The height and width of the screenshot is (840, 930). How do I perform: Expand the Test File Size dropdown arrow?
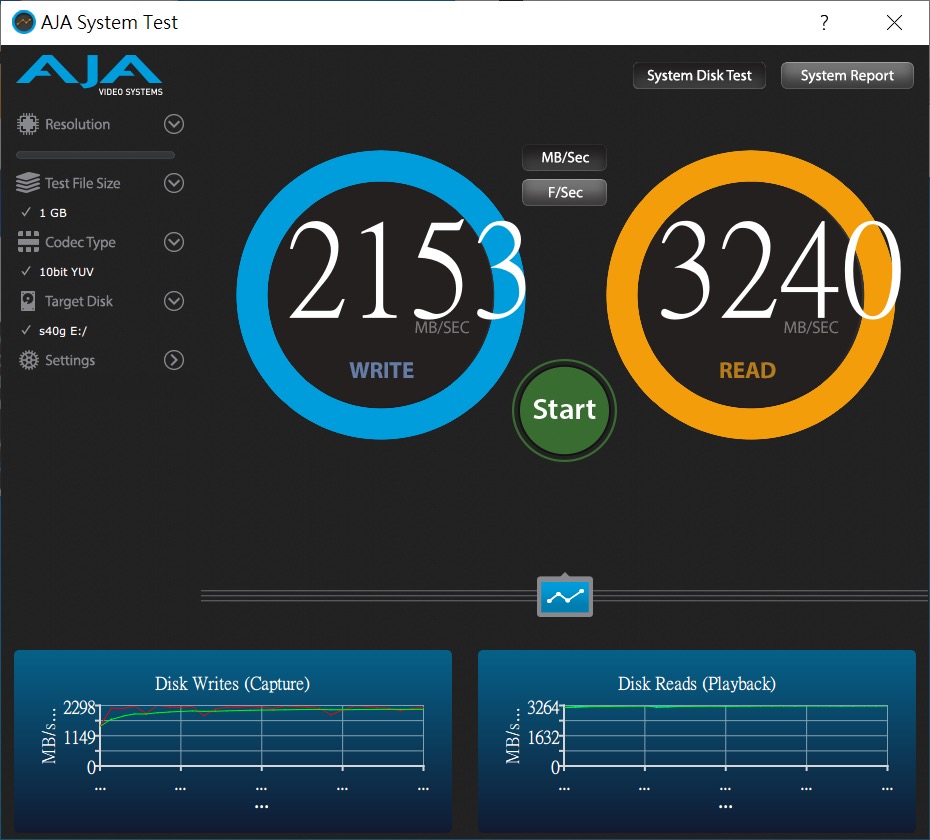coord(174,183)
